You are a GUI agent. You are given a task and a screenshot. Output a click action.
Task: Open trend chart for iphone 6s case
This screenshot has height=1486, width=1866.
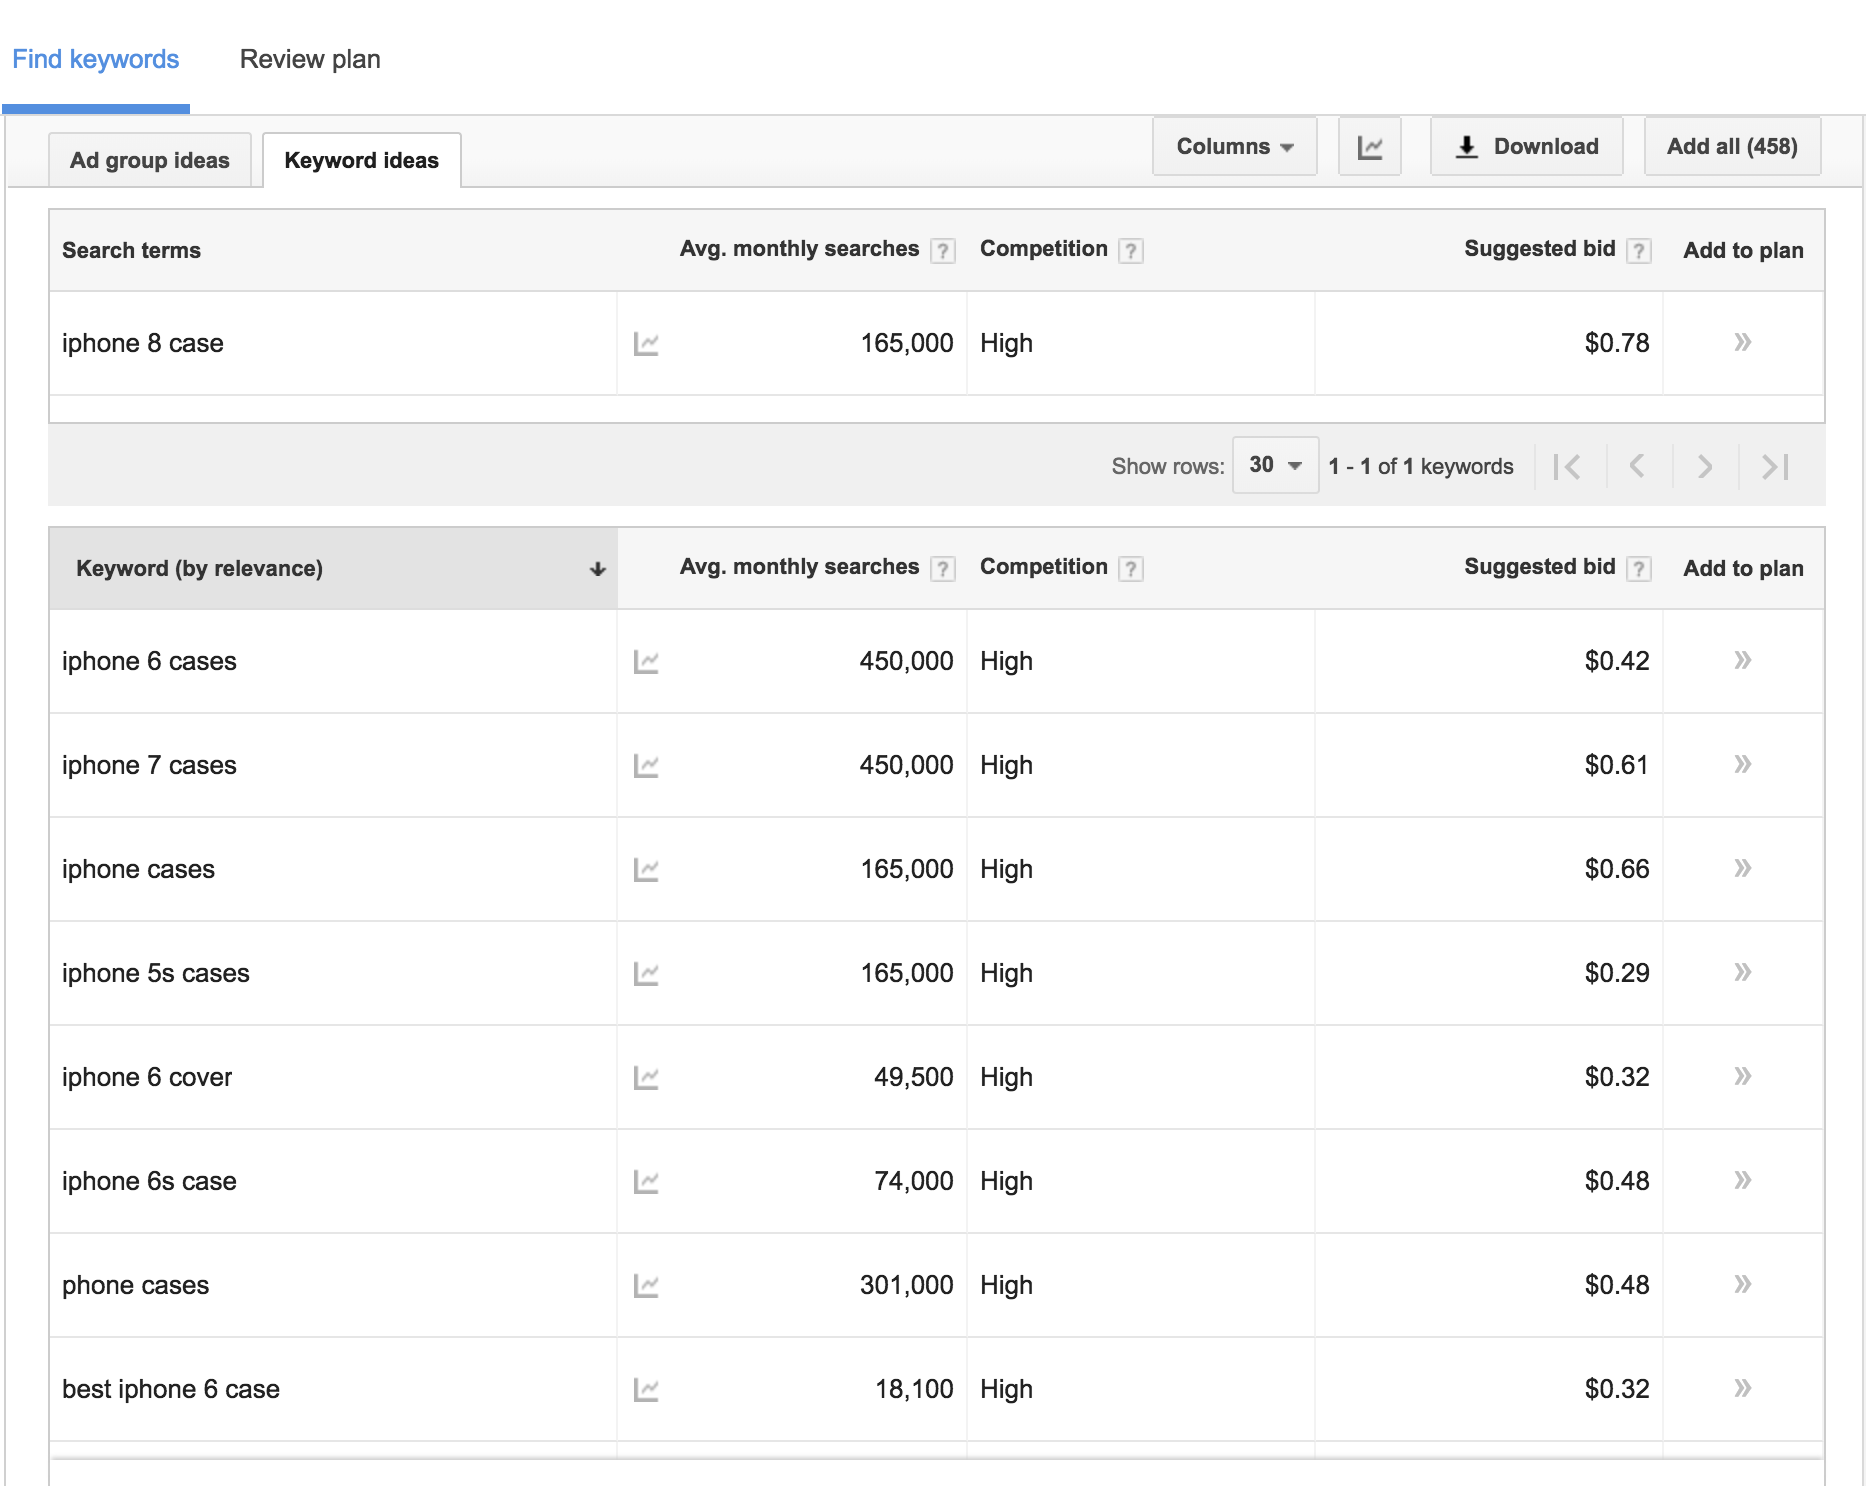(x=646, y=1182)
